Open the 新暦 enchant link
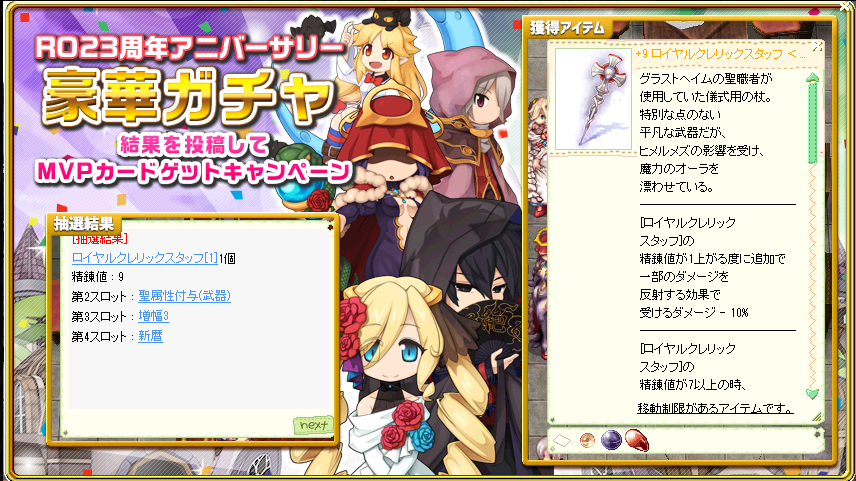Viewport: 856px width, 481px height. point(150,336)
